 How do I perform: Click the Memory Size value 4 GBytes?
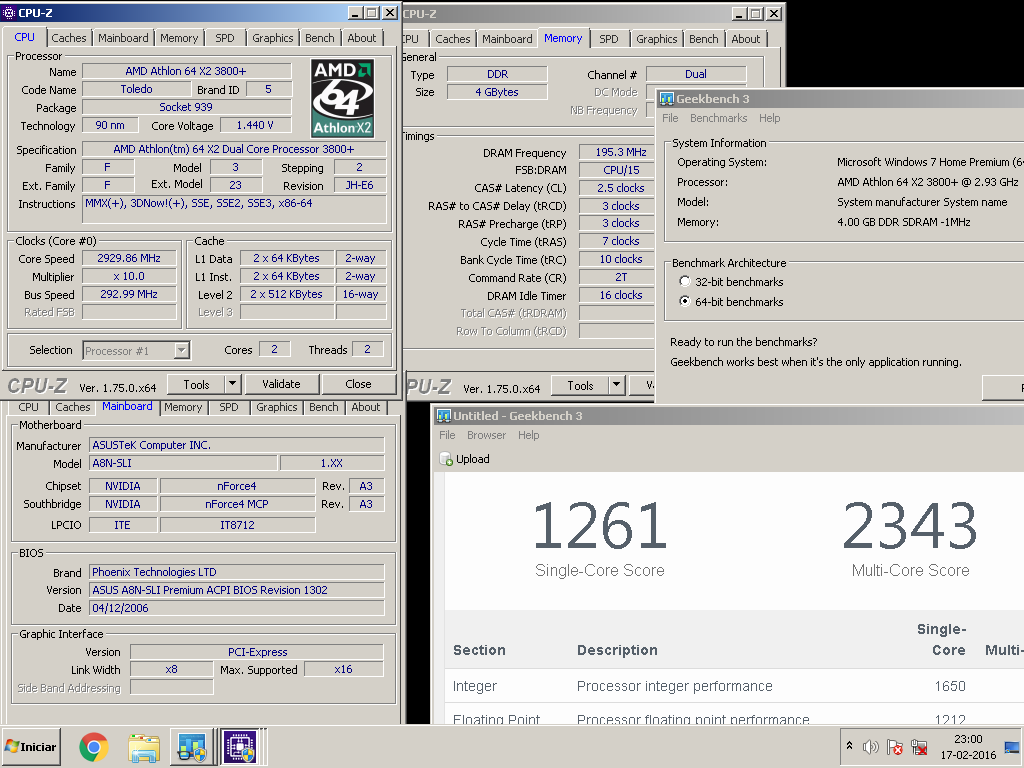[x=497, y=92]
